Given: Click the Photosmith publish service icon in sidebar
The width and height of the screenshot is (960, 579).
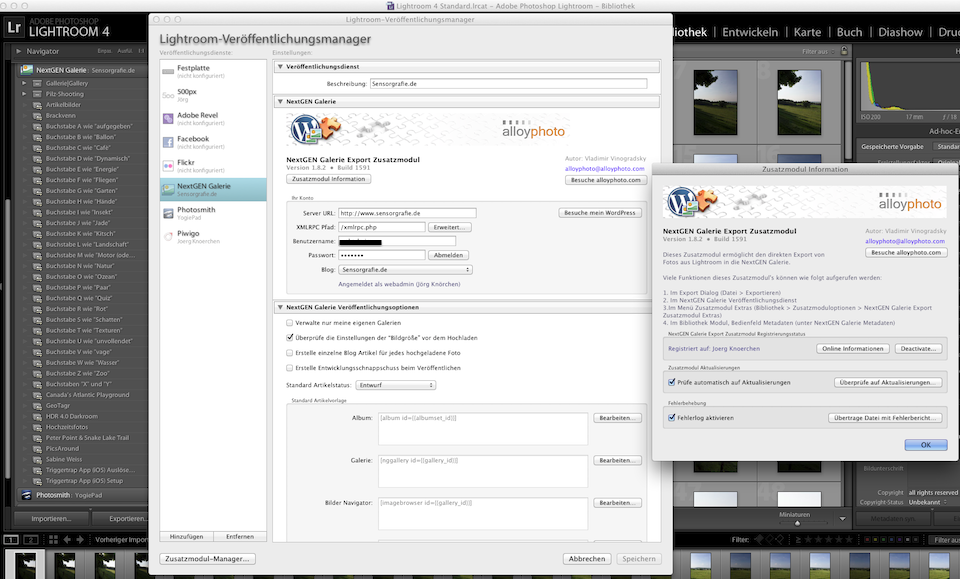Looking at the screenshot, I should point(26,495).
